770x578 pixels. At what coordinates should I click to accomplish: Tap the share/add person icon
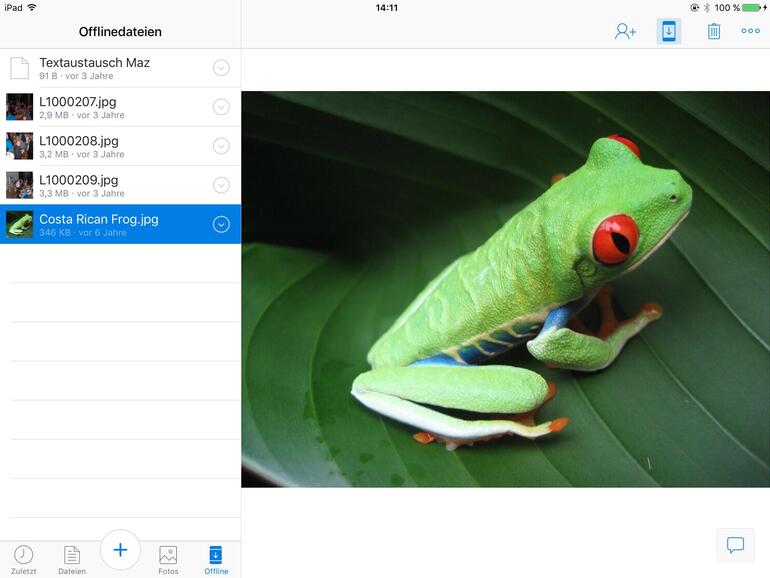coord(625,31)
